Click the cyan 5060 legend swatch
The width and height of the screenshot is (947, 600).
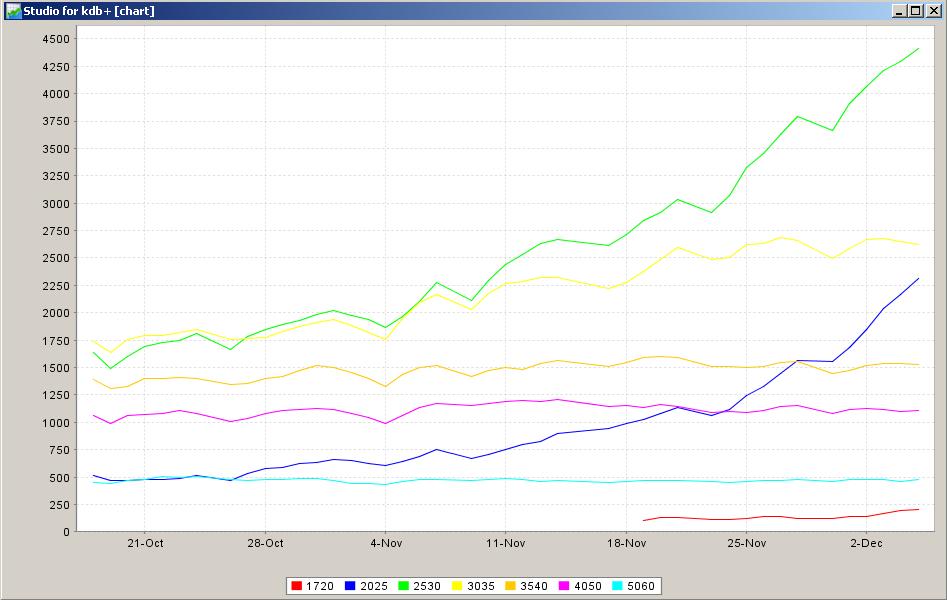click(617, 585)
